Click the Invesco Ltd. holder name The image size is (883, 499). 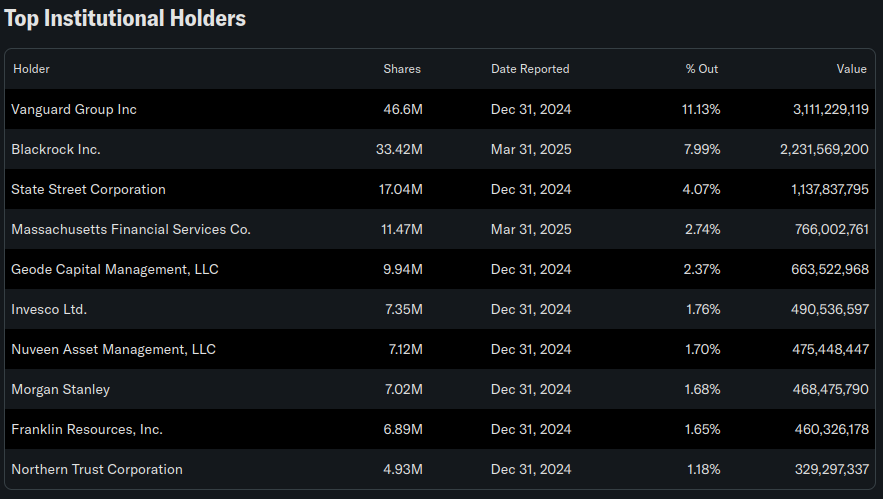coord(49,309)
